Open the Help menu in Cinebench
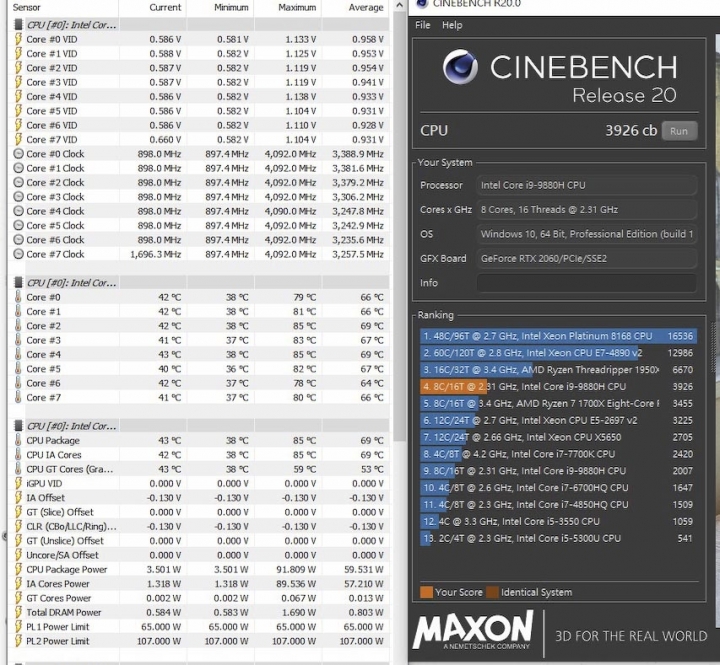This screenshot has height=665, width=720. coord(452,25)
